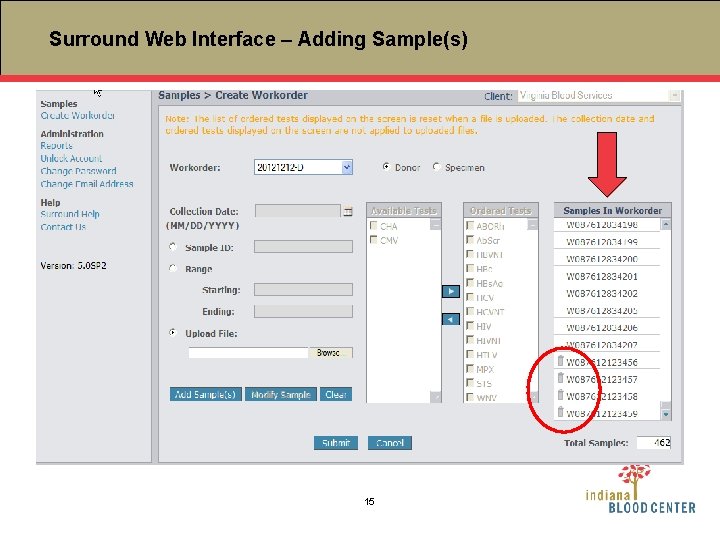Toggle the ABORh ordered test checkbox
Image resolution: width=720 pixels, height=540 pixels.
tap(470, 225)
